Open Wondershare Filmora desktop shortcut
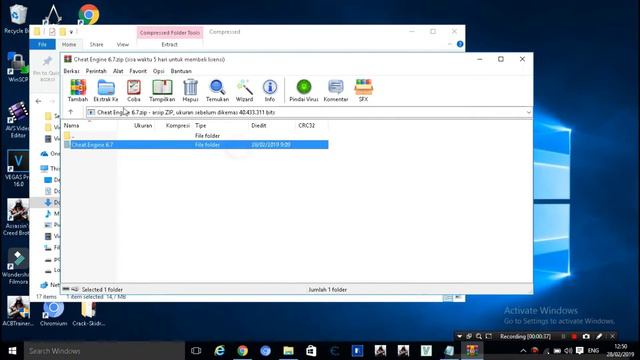 (18, 267)
